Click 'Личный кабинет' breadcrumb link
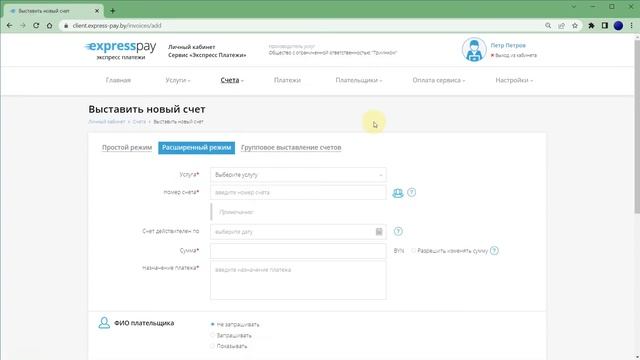640x360 pixels. (x=107, y=122)
